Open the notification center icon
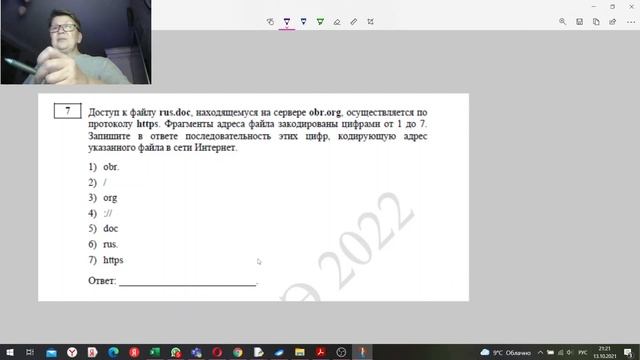The image size is (640, 360). pyautogui.click(x=628, y=352)
